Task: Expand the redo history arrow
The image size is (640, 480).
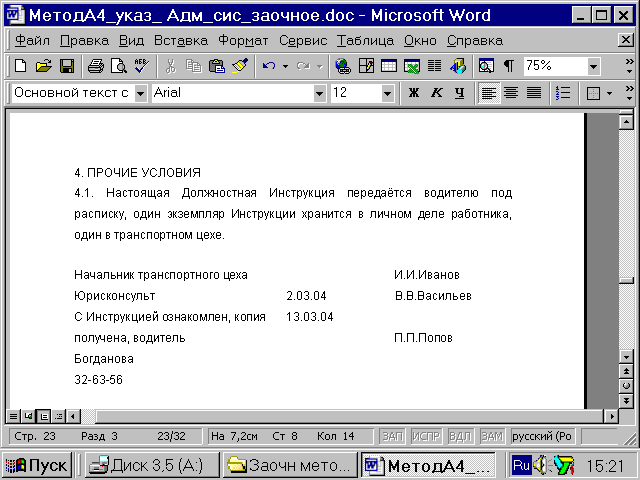Action: click(x=320, y=66)
